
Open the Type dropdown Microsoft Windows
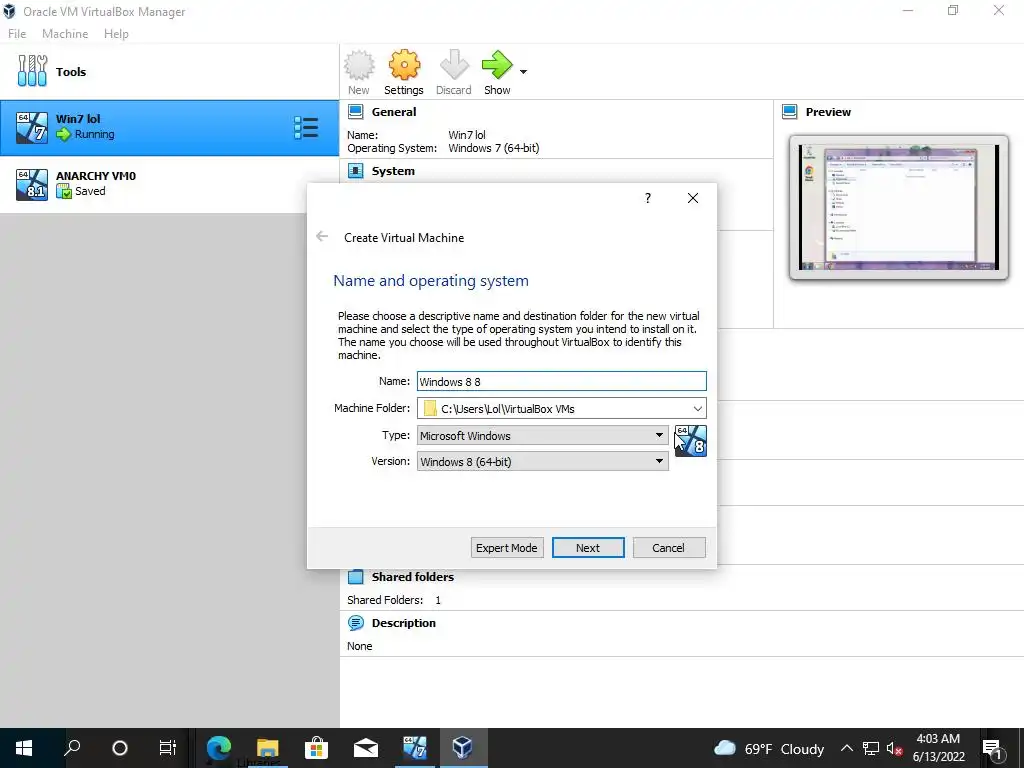[x=543, y=436]
